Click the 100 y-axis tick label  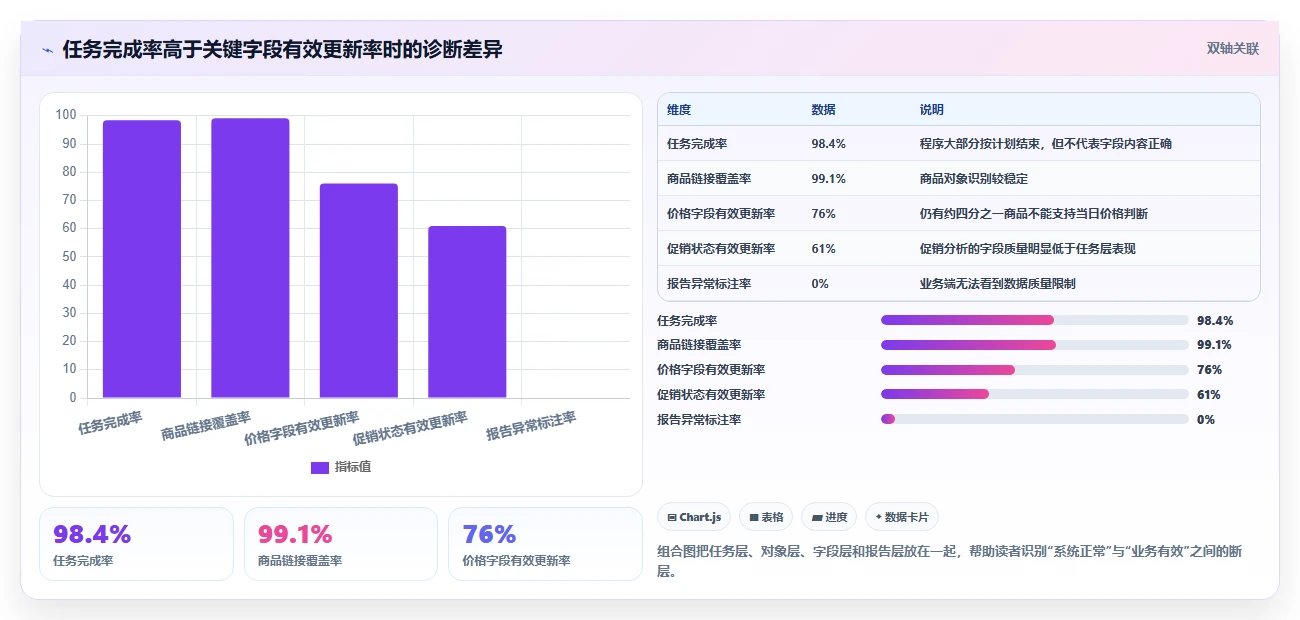(66, 115)
